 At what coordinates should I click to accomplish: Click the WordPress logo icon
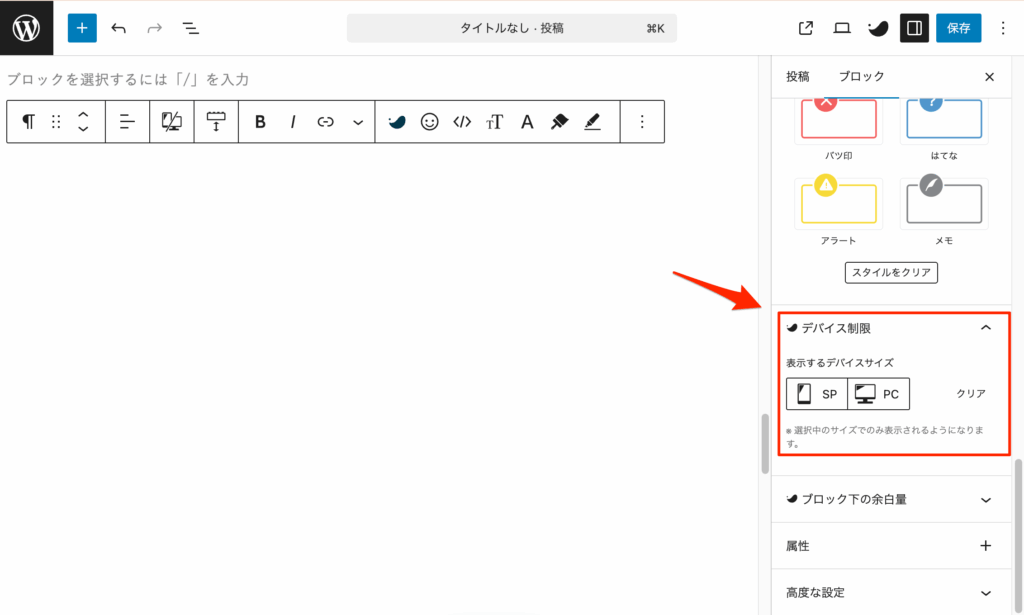click(x=26, y=28)
